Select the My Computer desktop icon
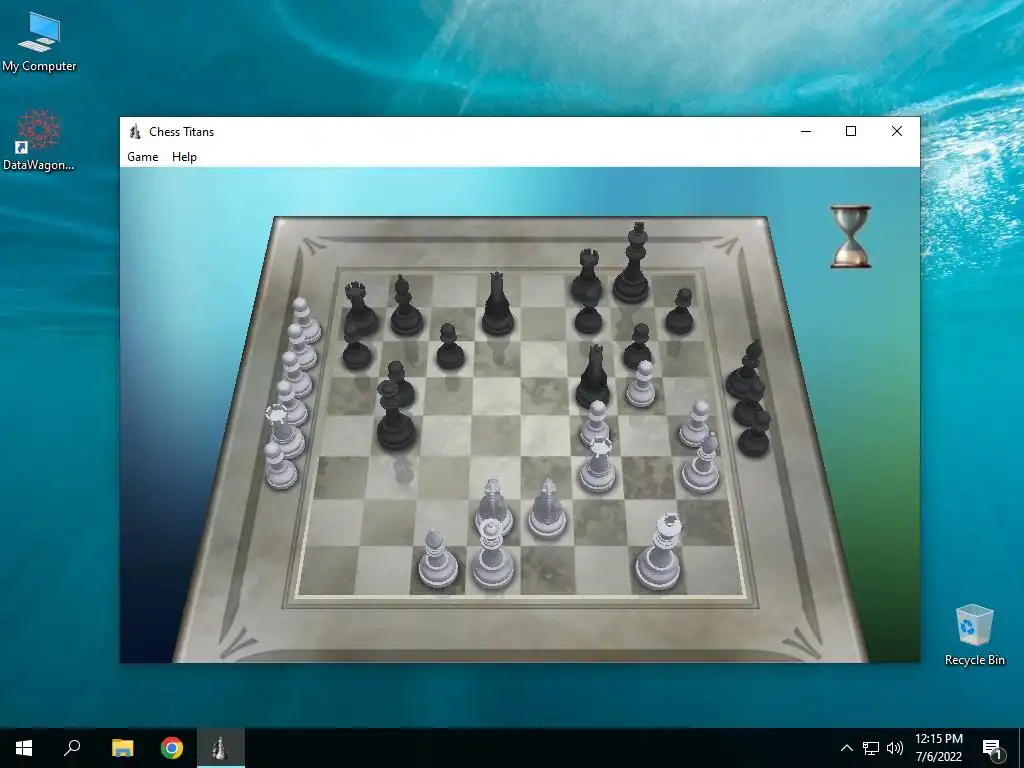 click(x=39, y=42)
